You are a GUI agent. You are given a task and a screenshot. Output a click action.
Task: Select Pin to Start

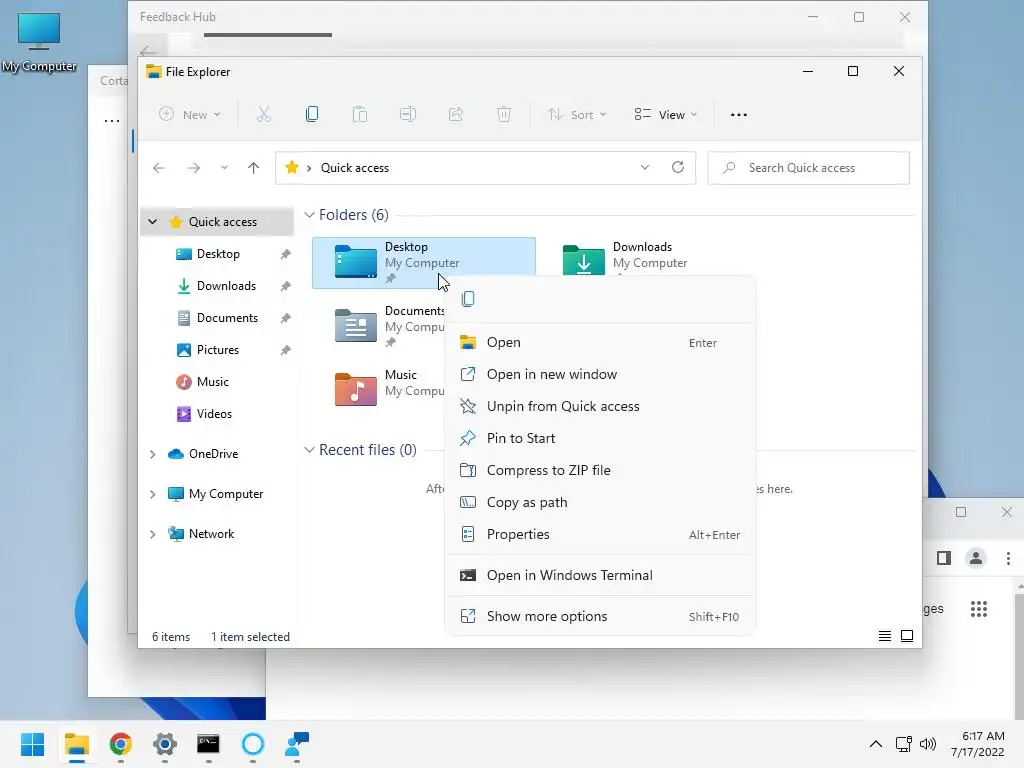pos(600,438)
